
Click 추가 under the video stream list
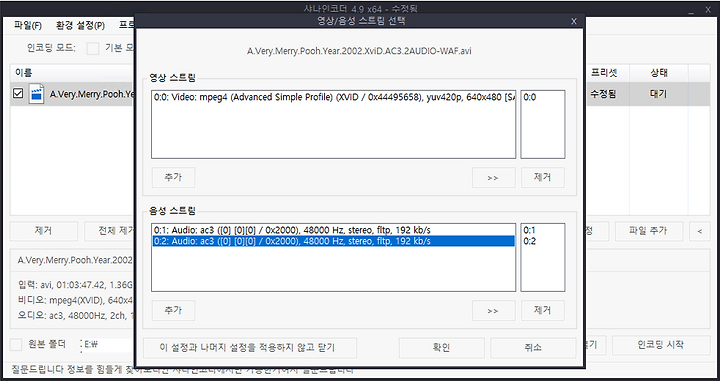pyautogui.click(x=173, y=178)
